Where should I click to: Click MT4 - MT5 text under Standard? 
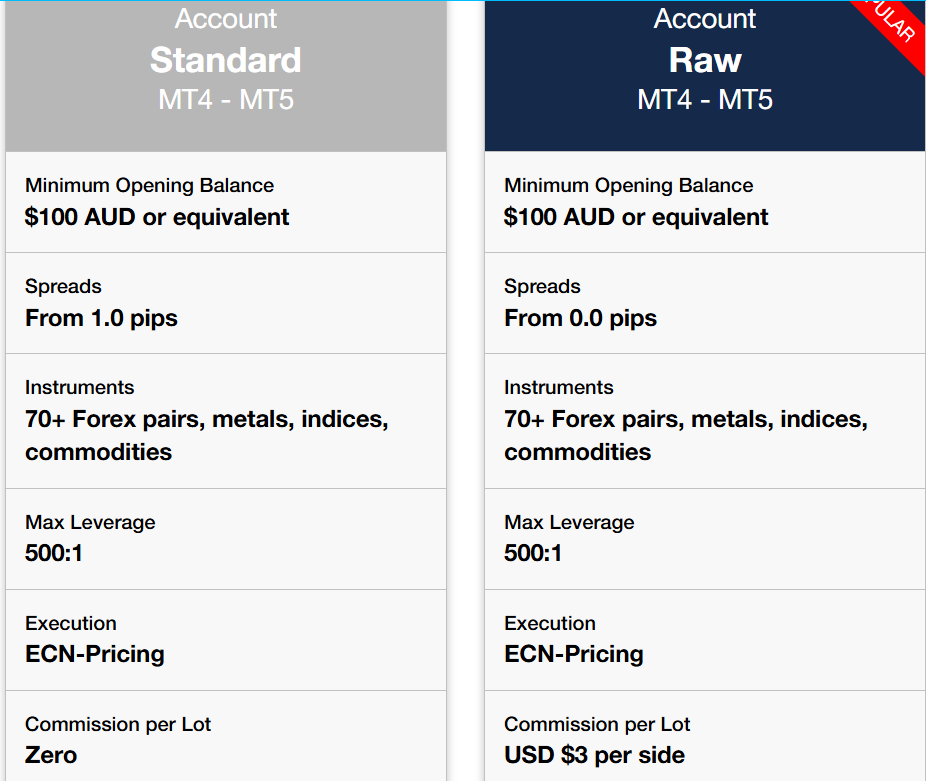point(226,100)
